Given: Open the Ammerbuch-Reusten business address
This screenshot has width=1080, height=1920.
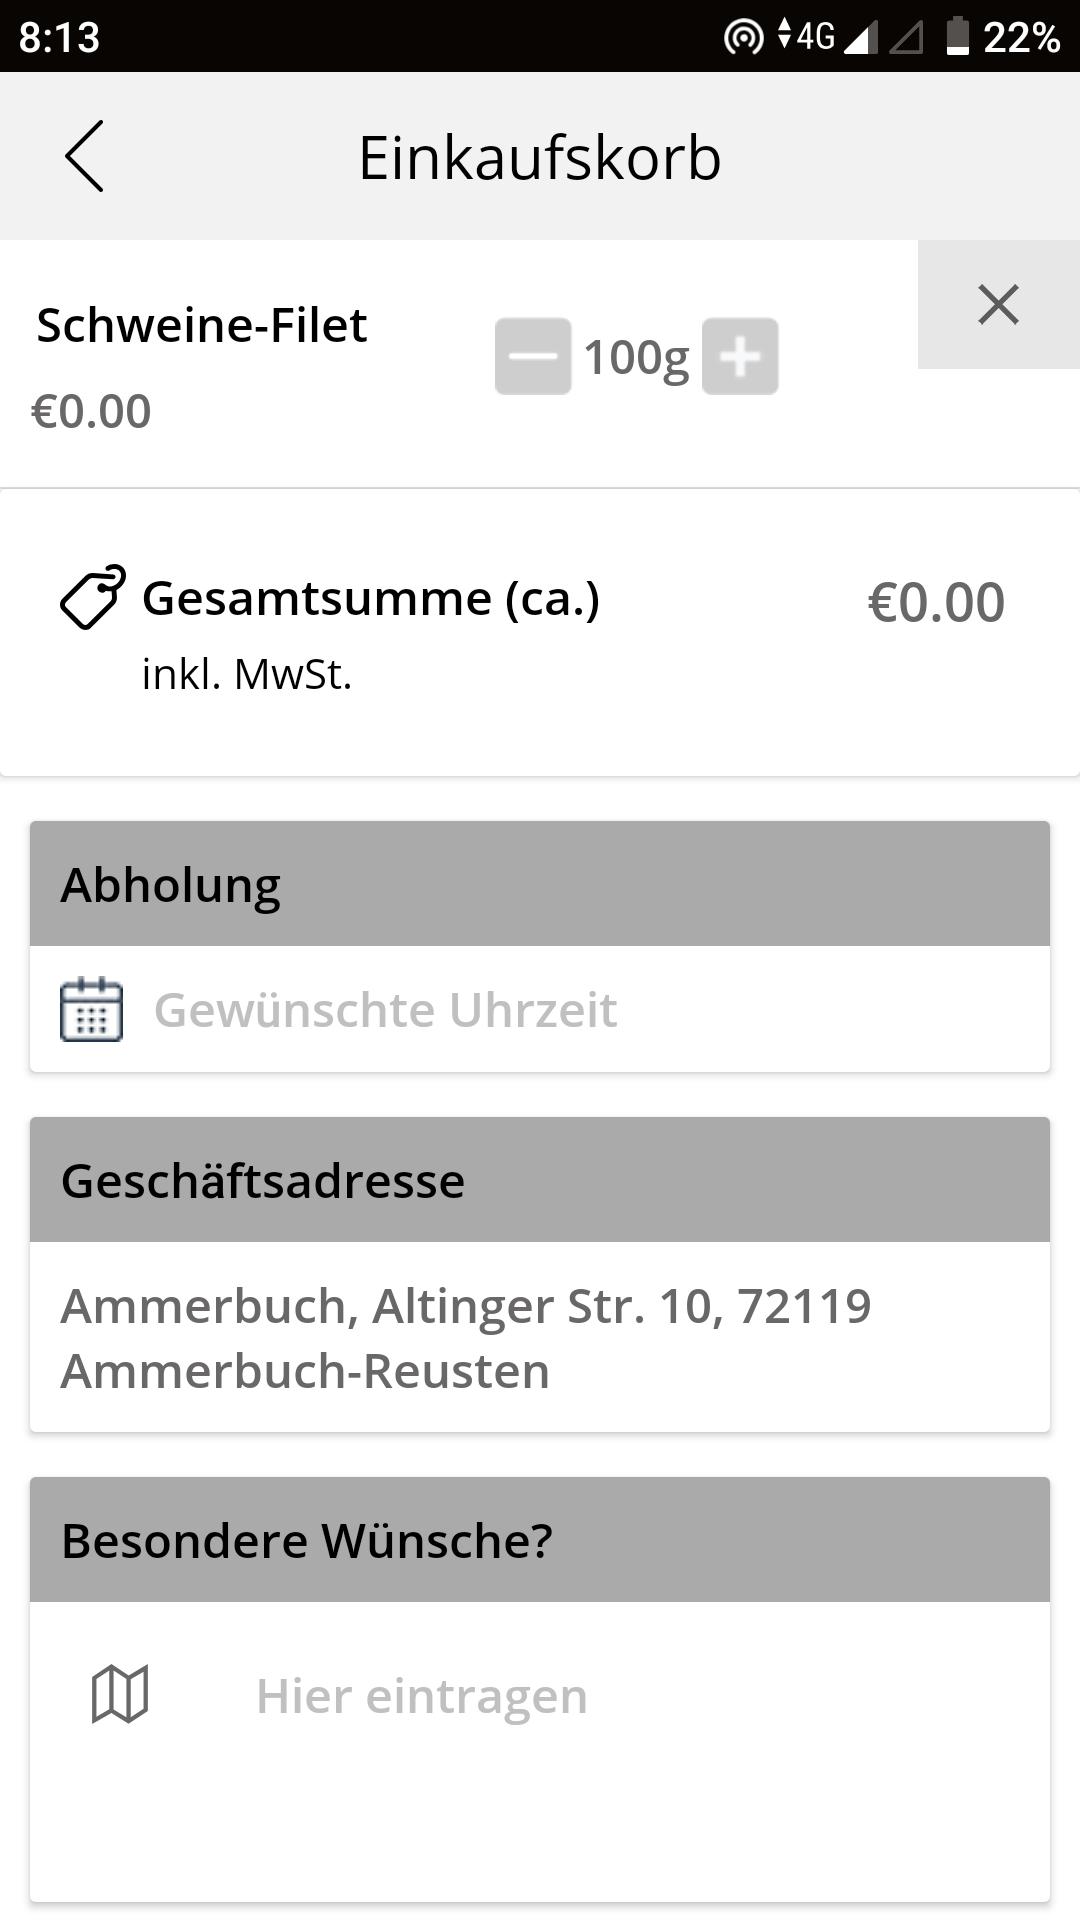Looking at the screenshot, I should [540, 1337].
